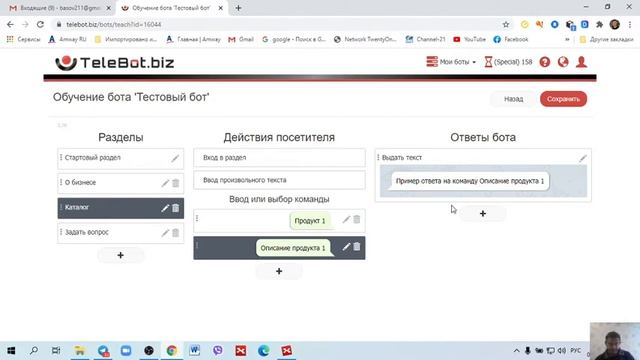The image size is (640, 360).
Task: Click the 'Сохранить' button
Action: coord(563,99)
